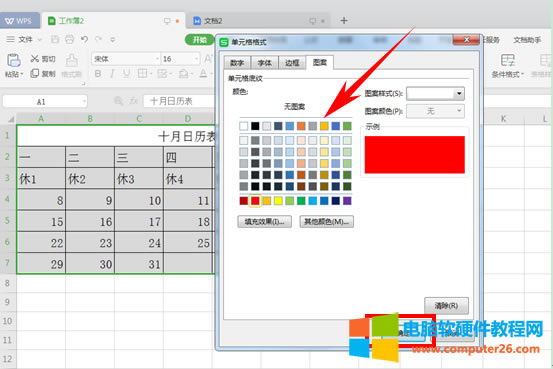Image resolution: width=553 pixels, height=369 pixels.
Task: Switch to the 边框 tab in dialog
Action: [292, 63]
